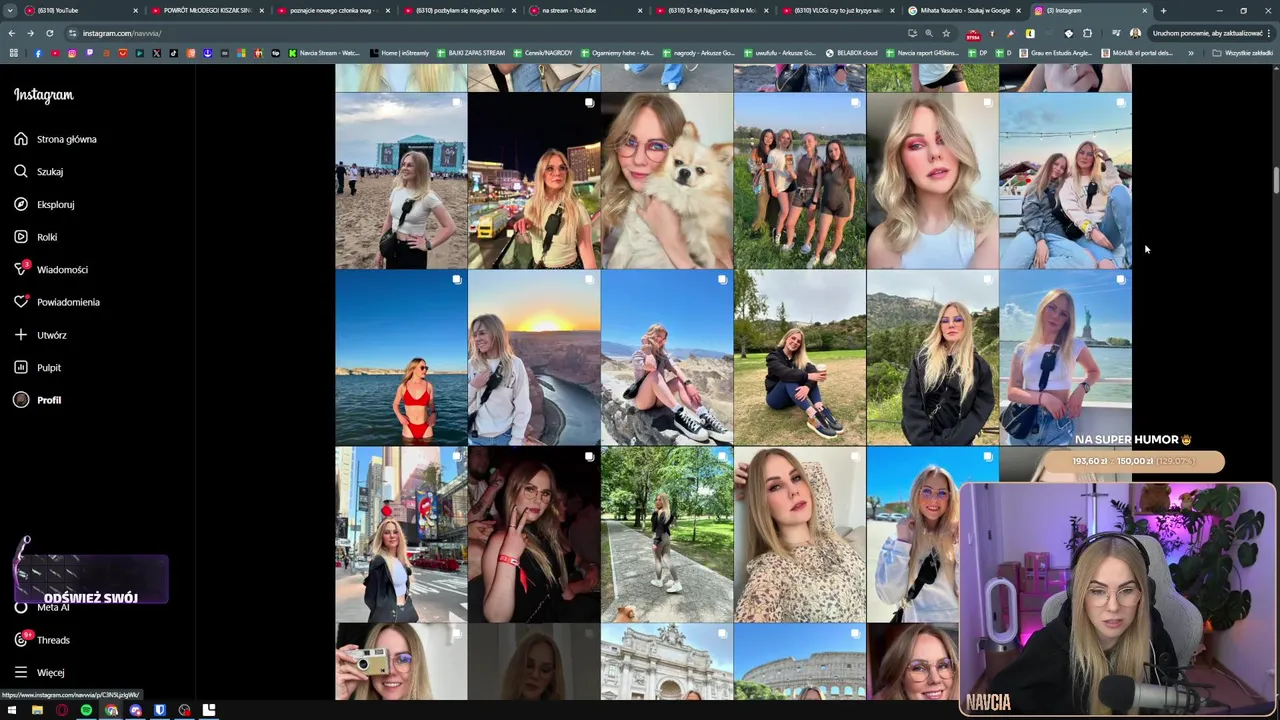Viewport: 1280px width, 720px height.
Task: Click browser forward arrow
Action: point(30,33)
